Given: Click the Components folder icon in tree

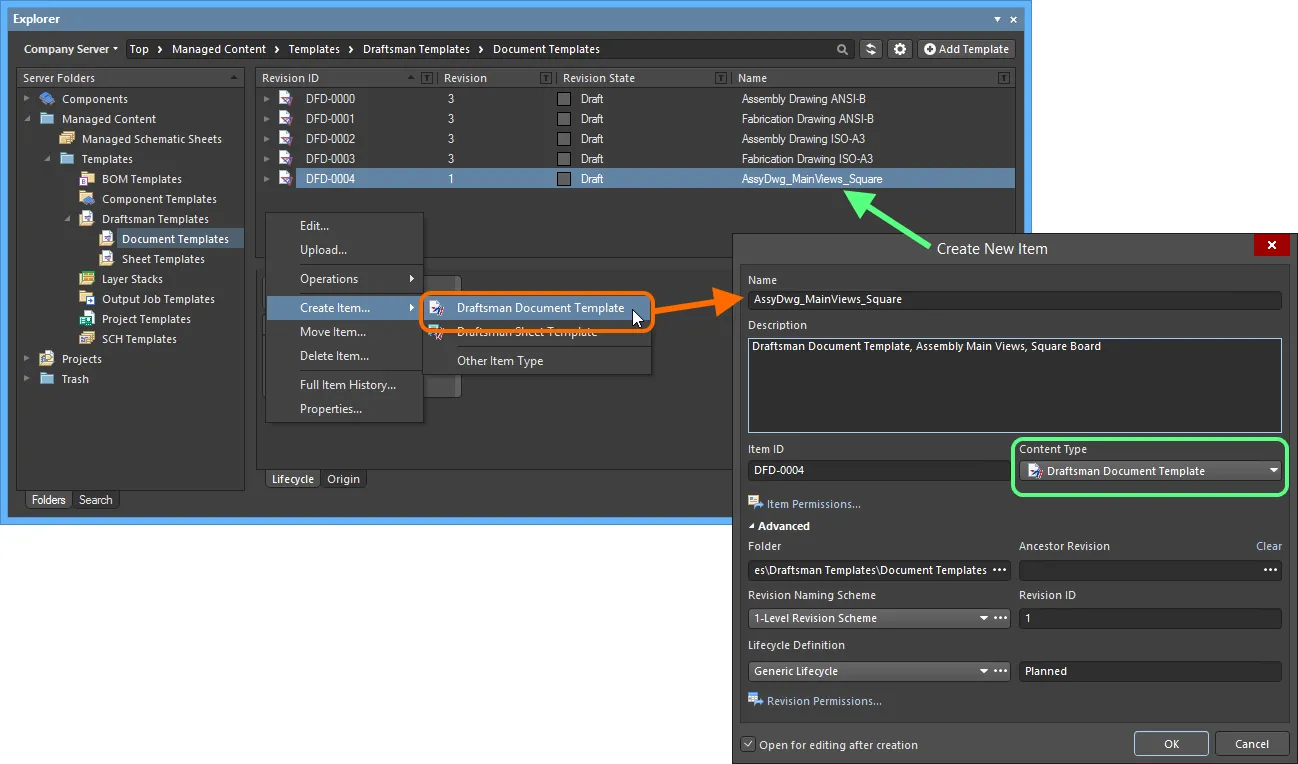Looking at the screenshot, I should click(x=47, y=99).
